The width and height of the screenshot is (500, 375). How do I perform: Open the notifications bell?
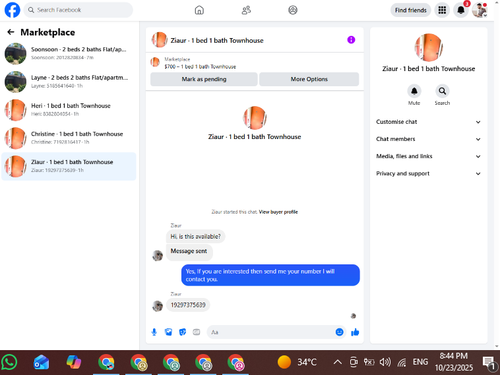pyautogui.click(x=461, y=10)
